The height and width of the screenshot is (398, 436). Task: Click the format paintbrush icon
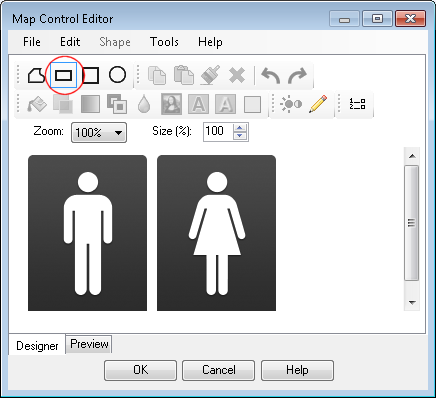pyautogui.click(x=210, y=75)
